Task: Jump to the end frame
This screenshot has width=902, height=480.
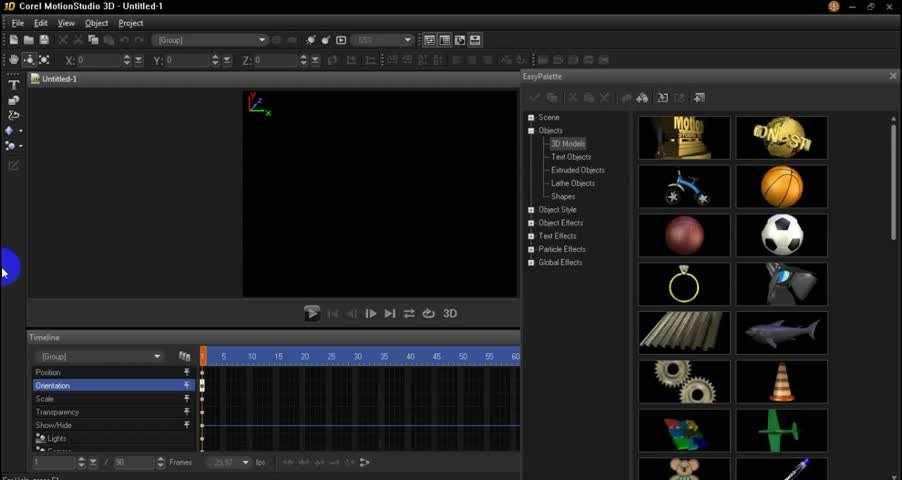Action: coord(390,313)
